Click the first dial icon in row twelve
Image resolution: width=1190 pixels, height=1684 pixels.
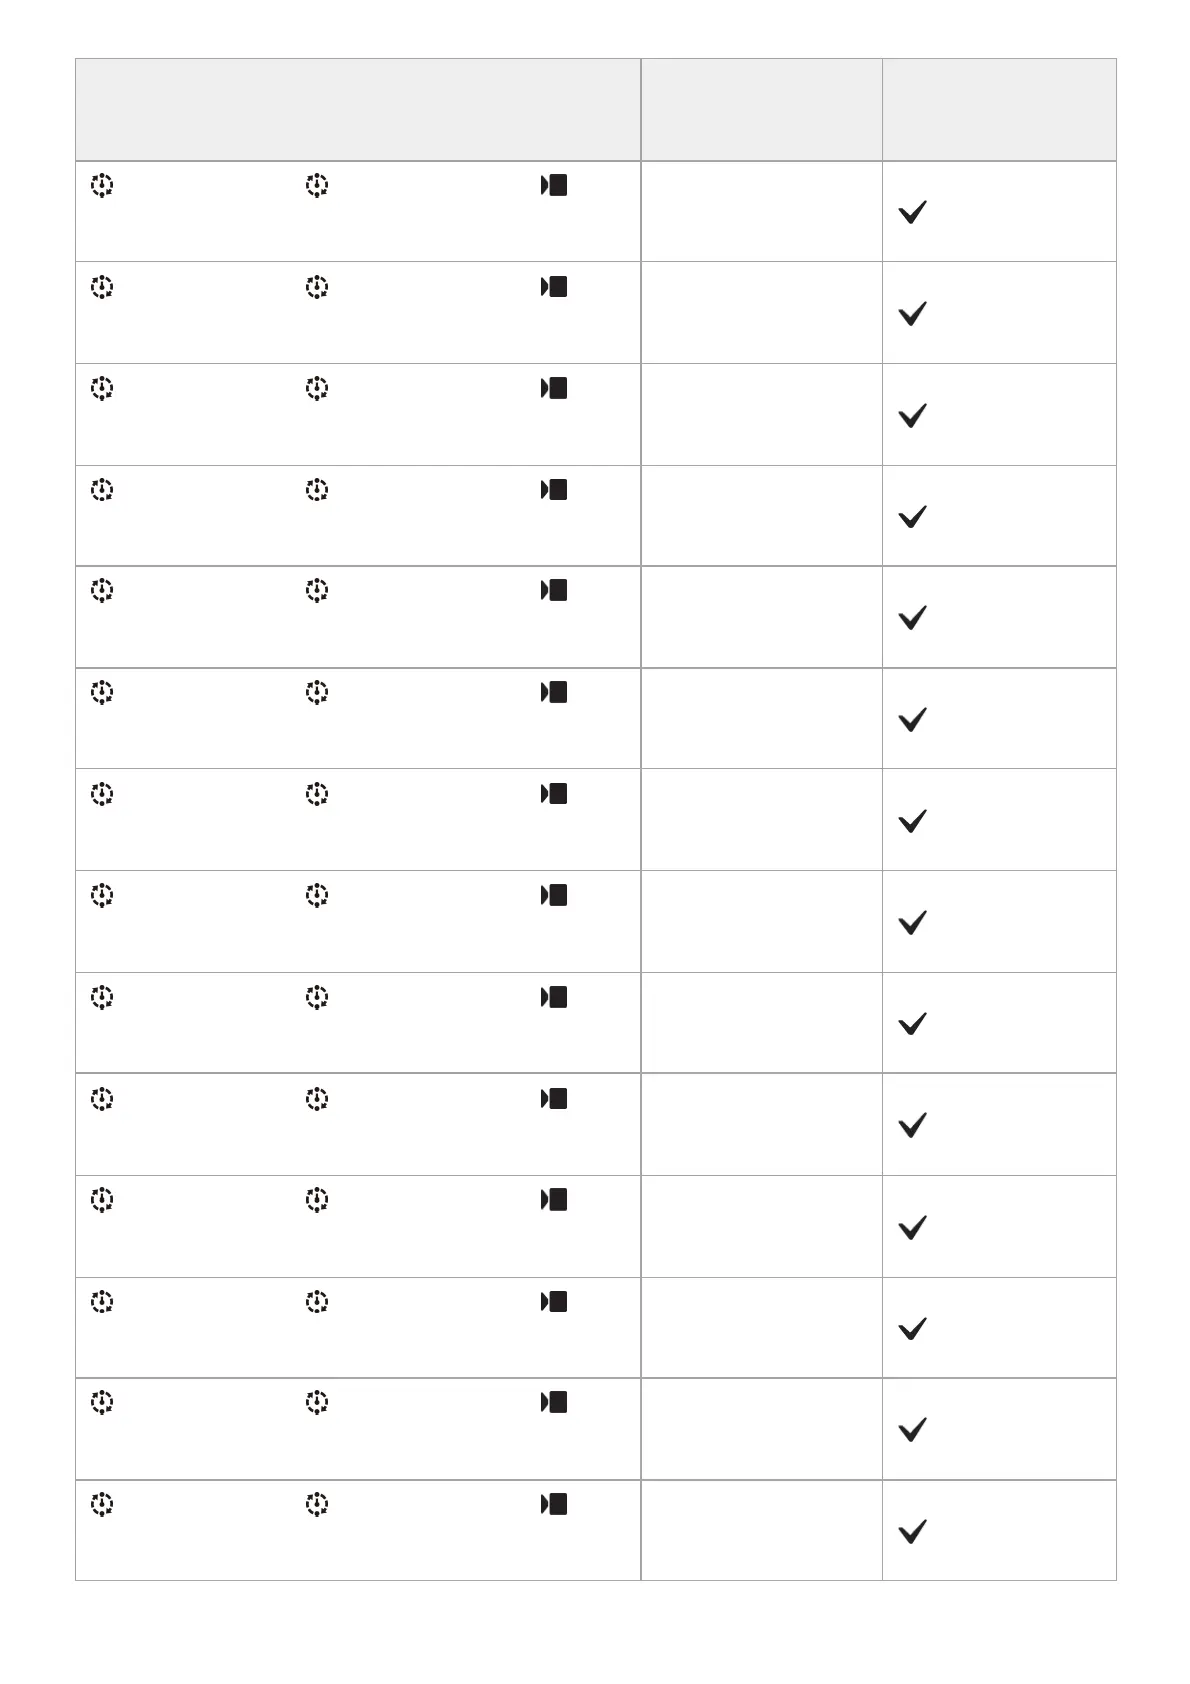[x=101, y=1302]
